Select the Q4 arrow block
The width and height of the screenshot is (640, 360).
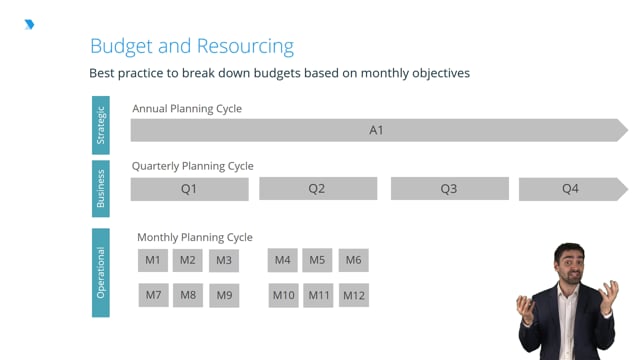tap(573, 189)
